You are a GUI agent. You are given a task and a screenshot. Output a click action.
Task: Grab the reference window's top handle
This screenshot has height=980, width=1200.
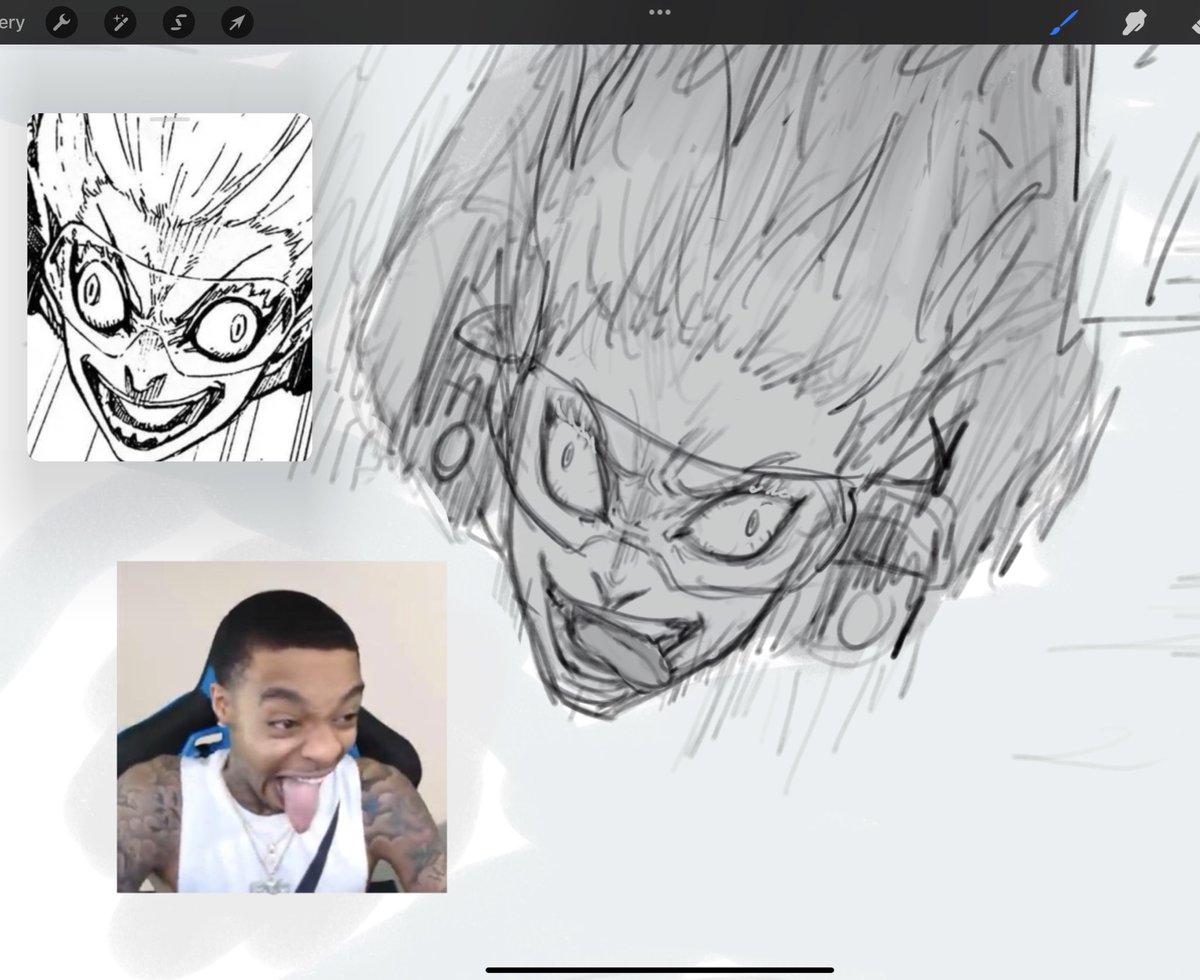[x=170, y=119]
